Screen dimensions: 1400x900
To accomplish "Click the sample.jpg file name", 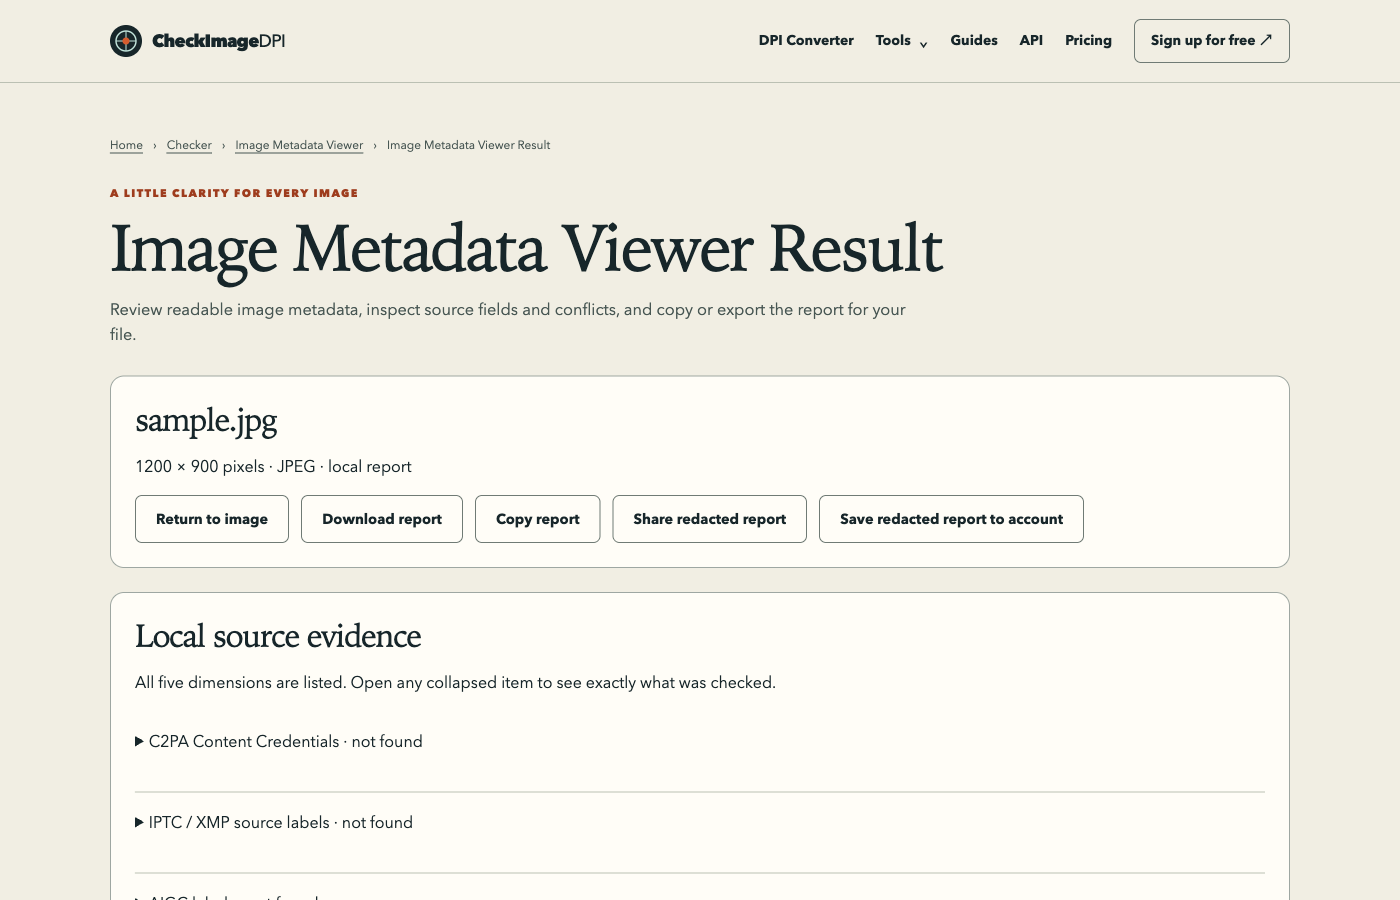I will pyautogui.click(x=206, y=421).
